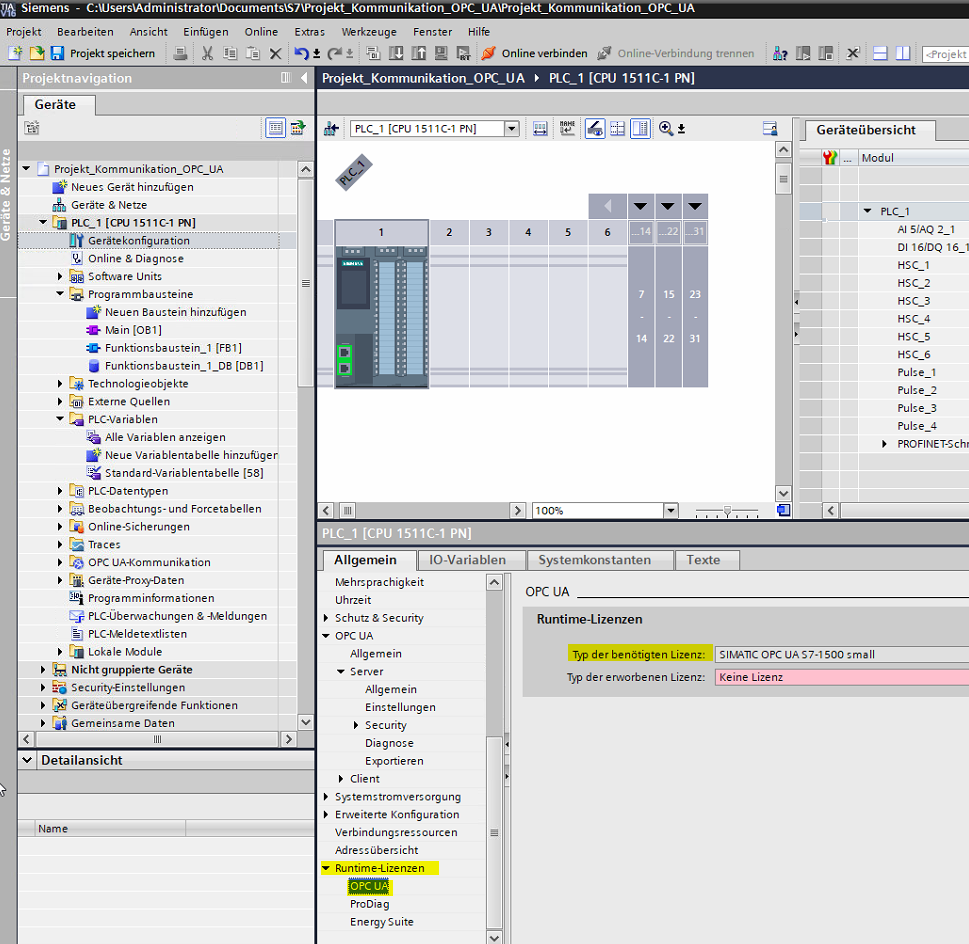
Task: Cut selection with the scissors icon
Action: click(208, 54)
